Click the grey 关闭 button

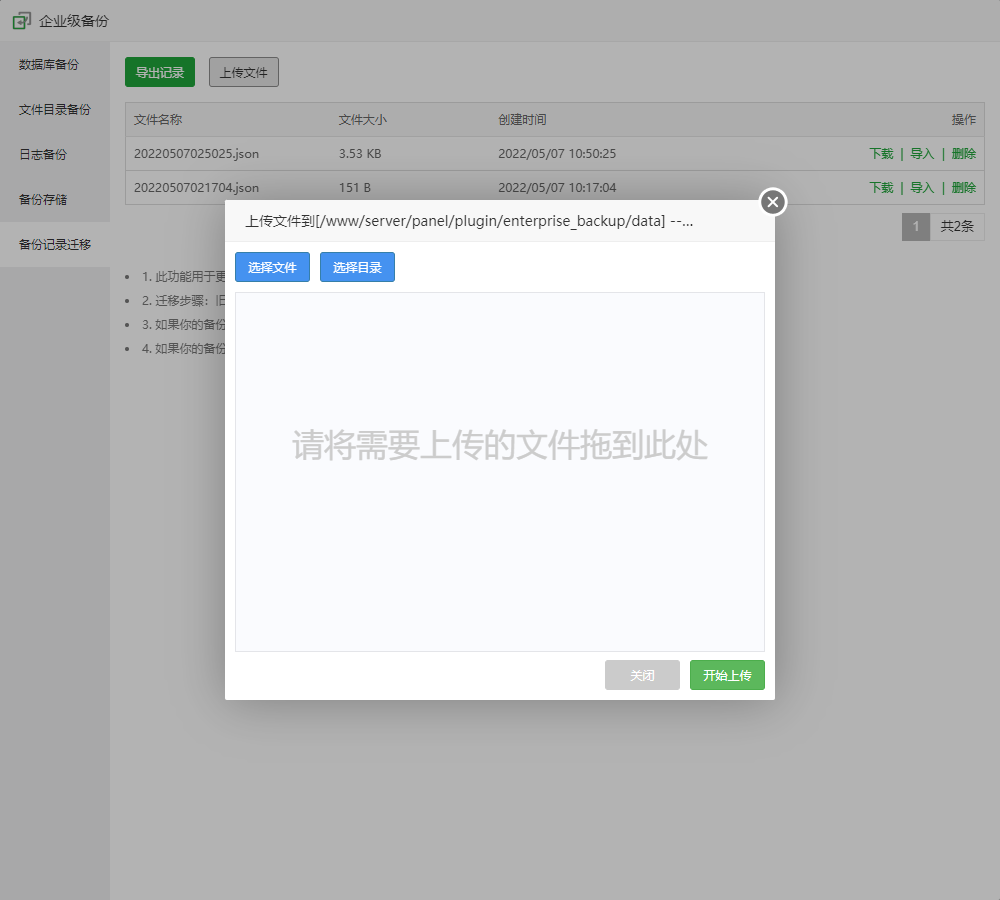click(x=642, y=675)
